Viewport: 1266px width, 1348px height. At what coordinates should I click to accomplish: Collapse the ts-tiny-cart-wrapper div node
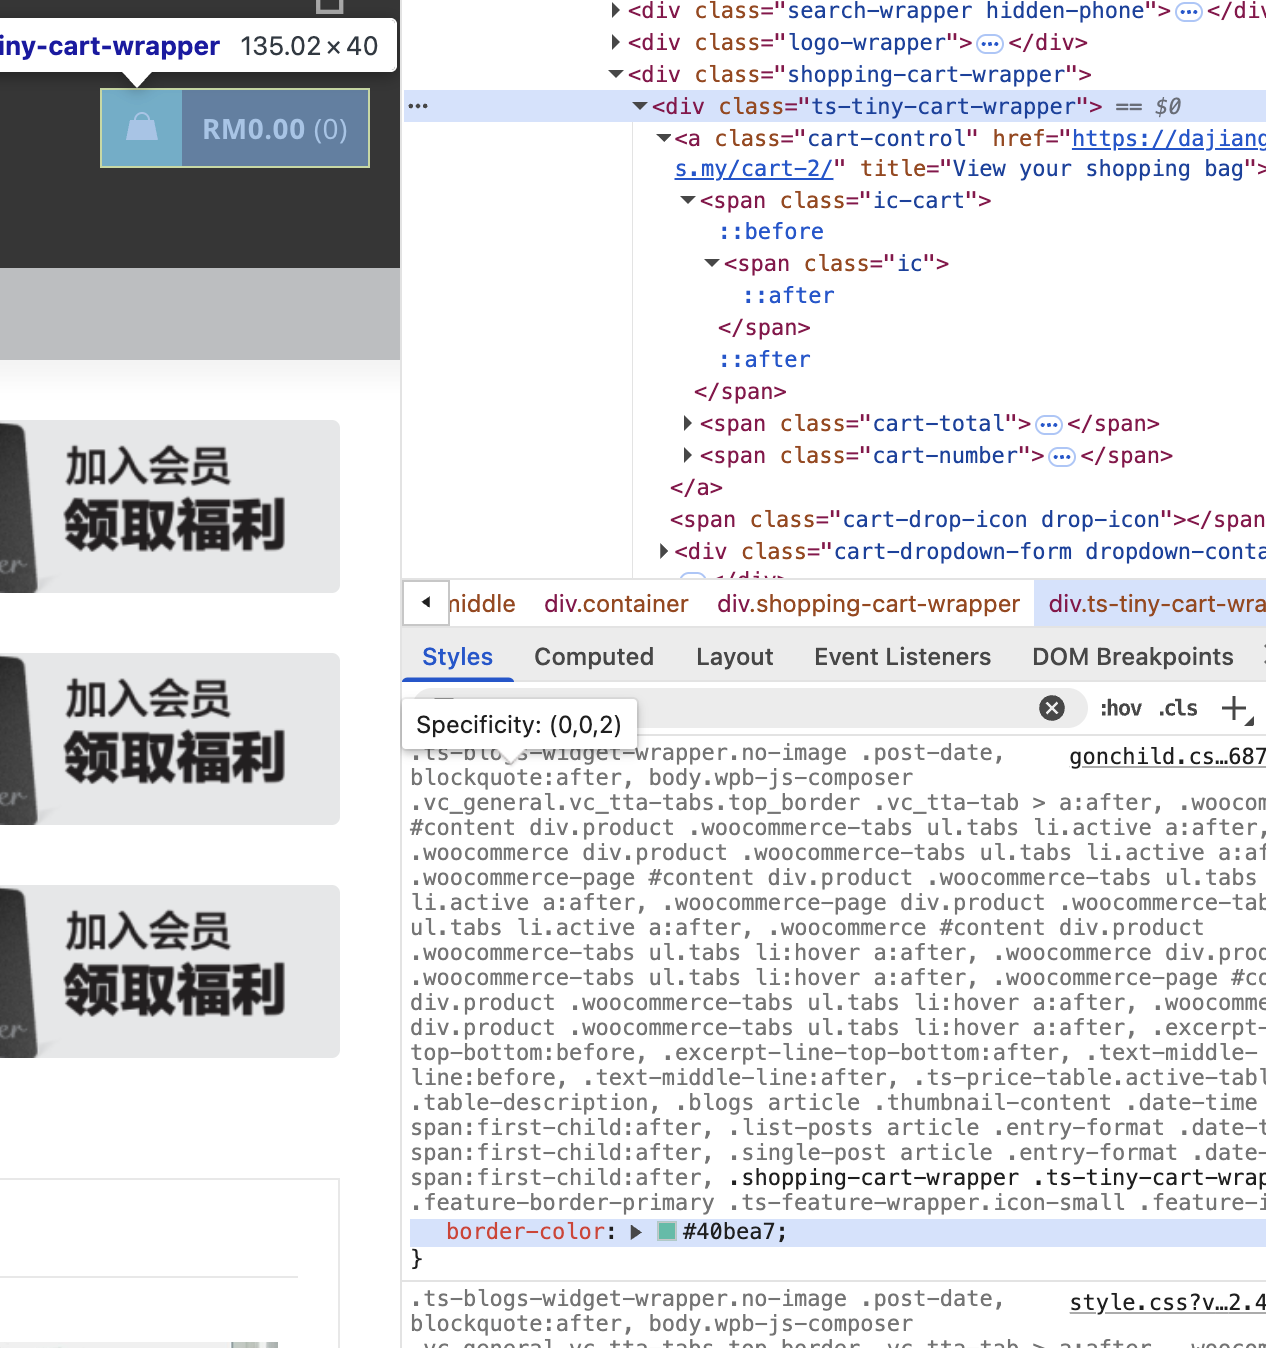point(640,106)
